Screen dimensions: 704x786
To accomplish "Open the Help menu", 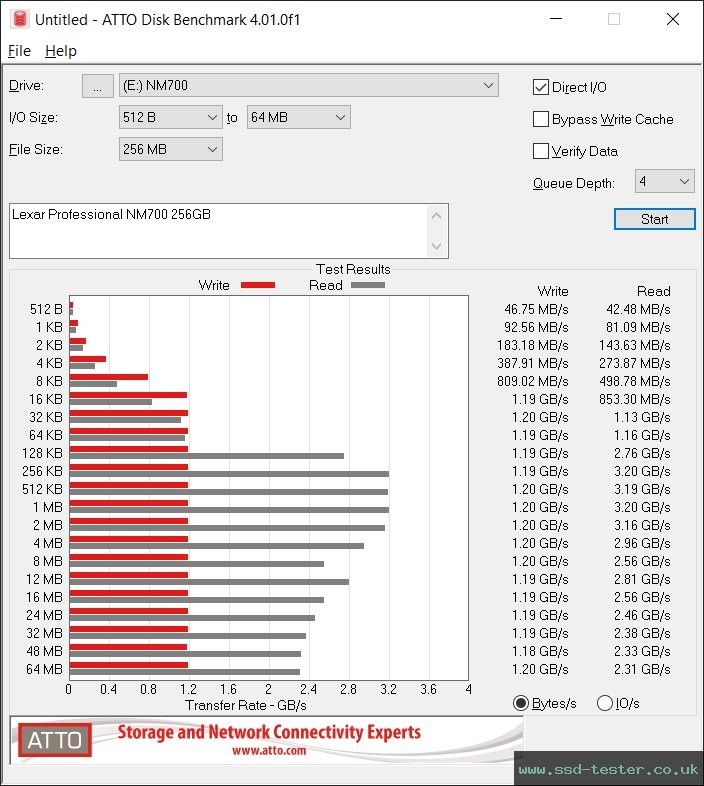I will (x=61, y=51).
